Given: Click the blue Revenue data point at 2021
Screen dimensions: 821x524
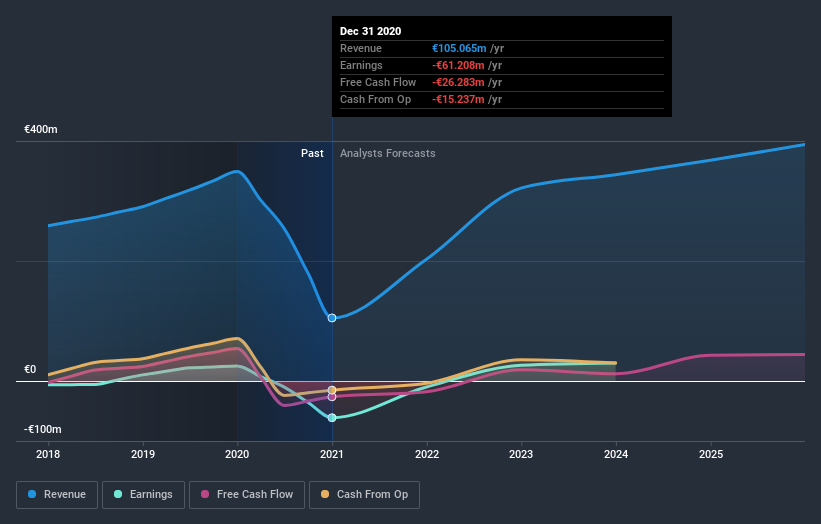Looking at the screenshot, I should pos(332,318).
